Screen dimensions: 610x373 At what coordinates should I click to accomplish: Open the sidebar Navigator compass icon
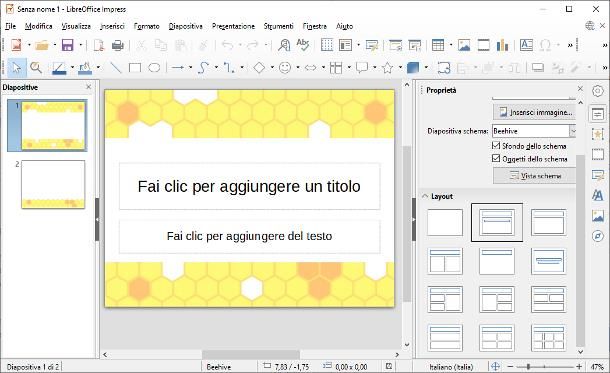coord(598,236)
